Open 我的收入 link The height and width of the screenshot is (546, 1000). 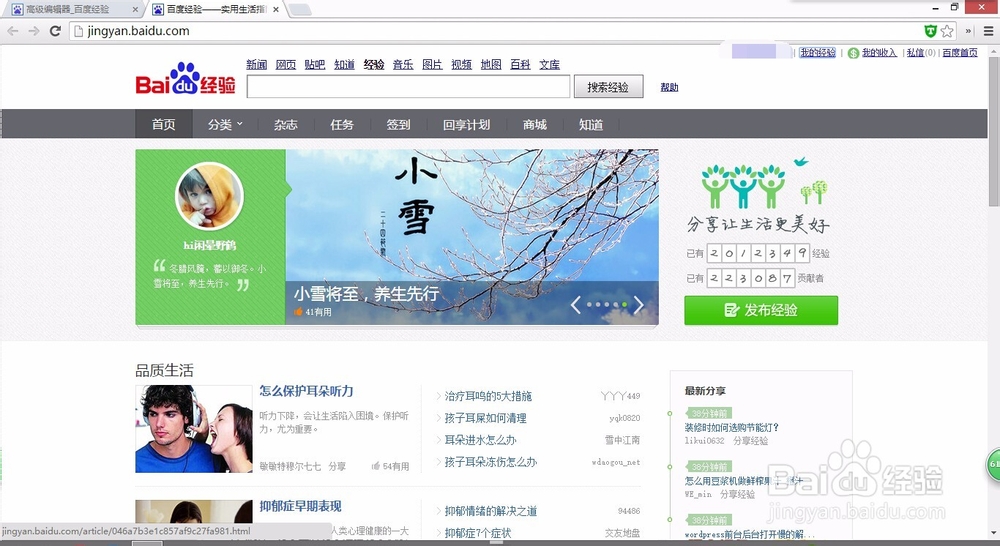coord(879,52)
